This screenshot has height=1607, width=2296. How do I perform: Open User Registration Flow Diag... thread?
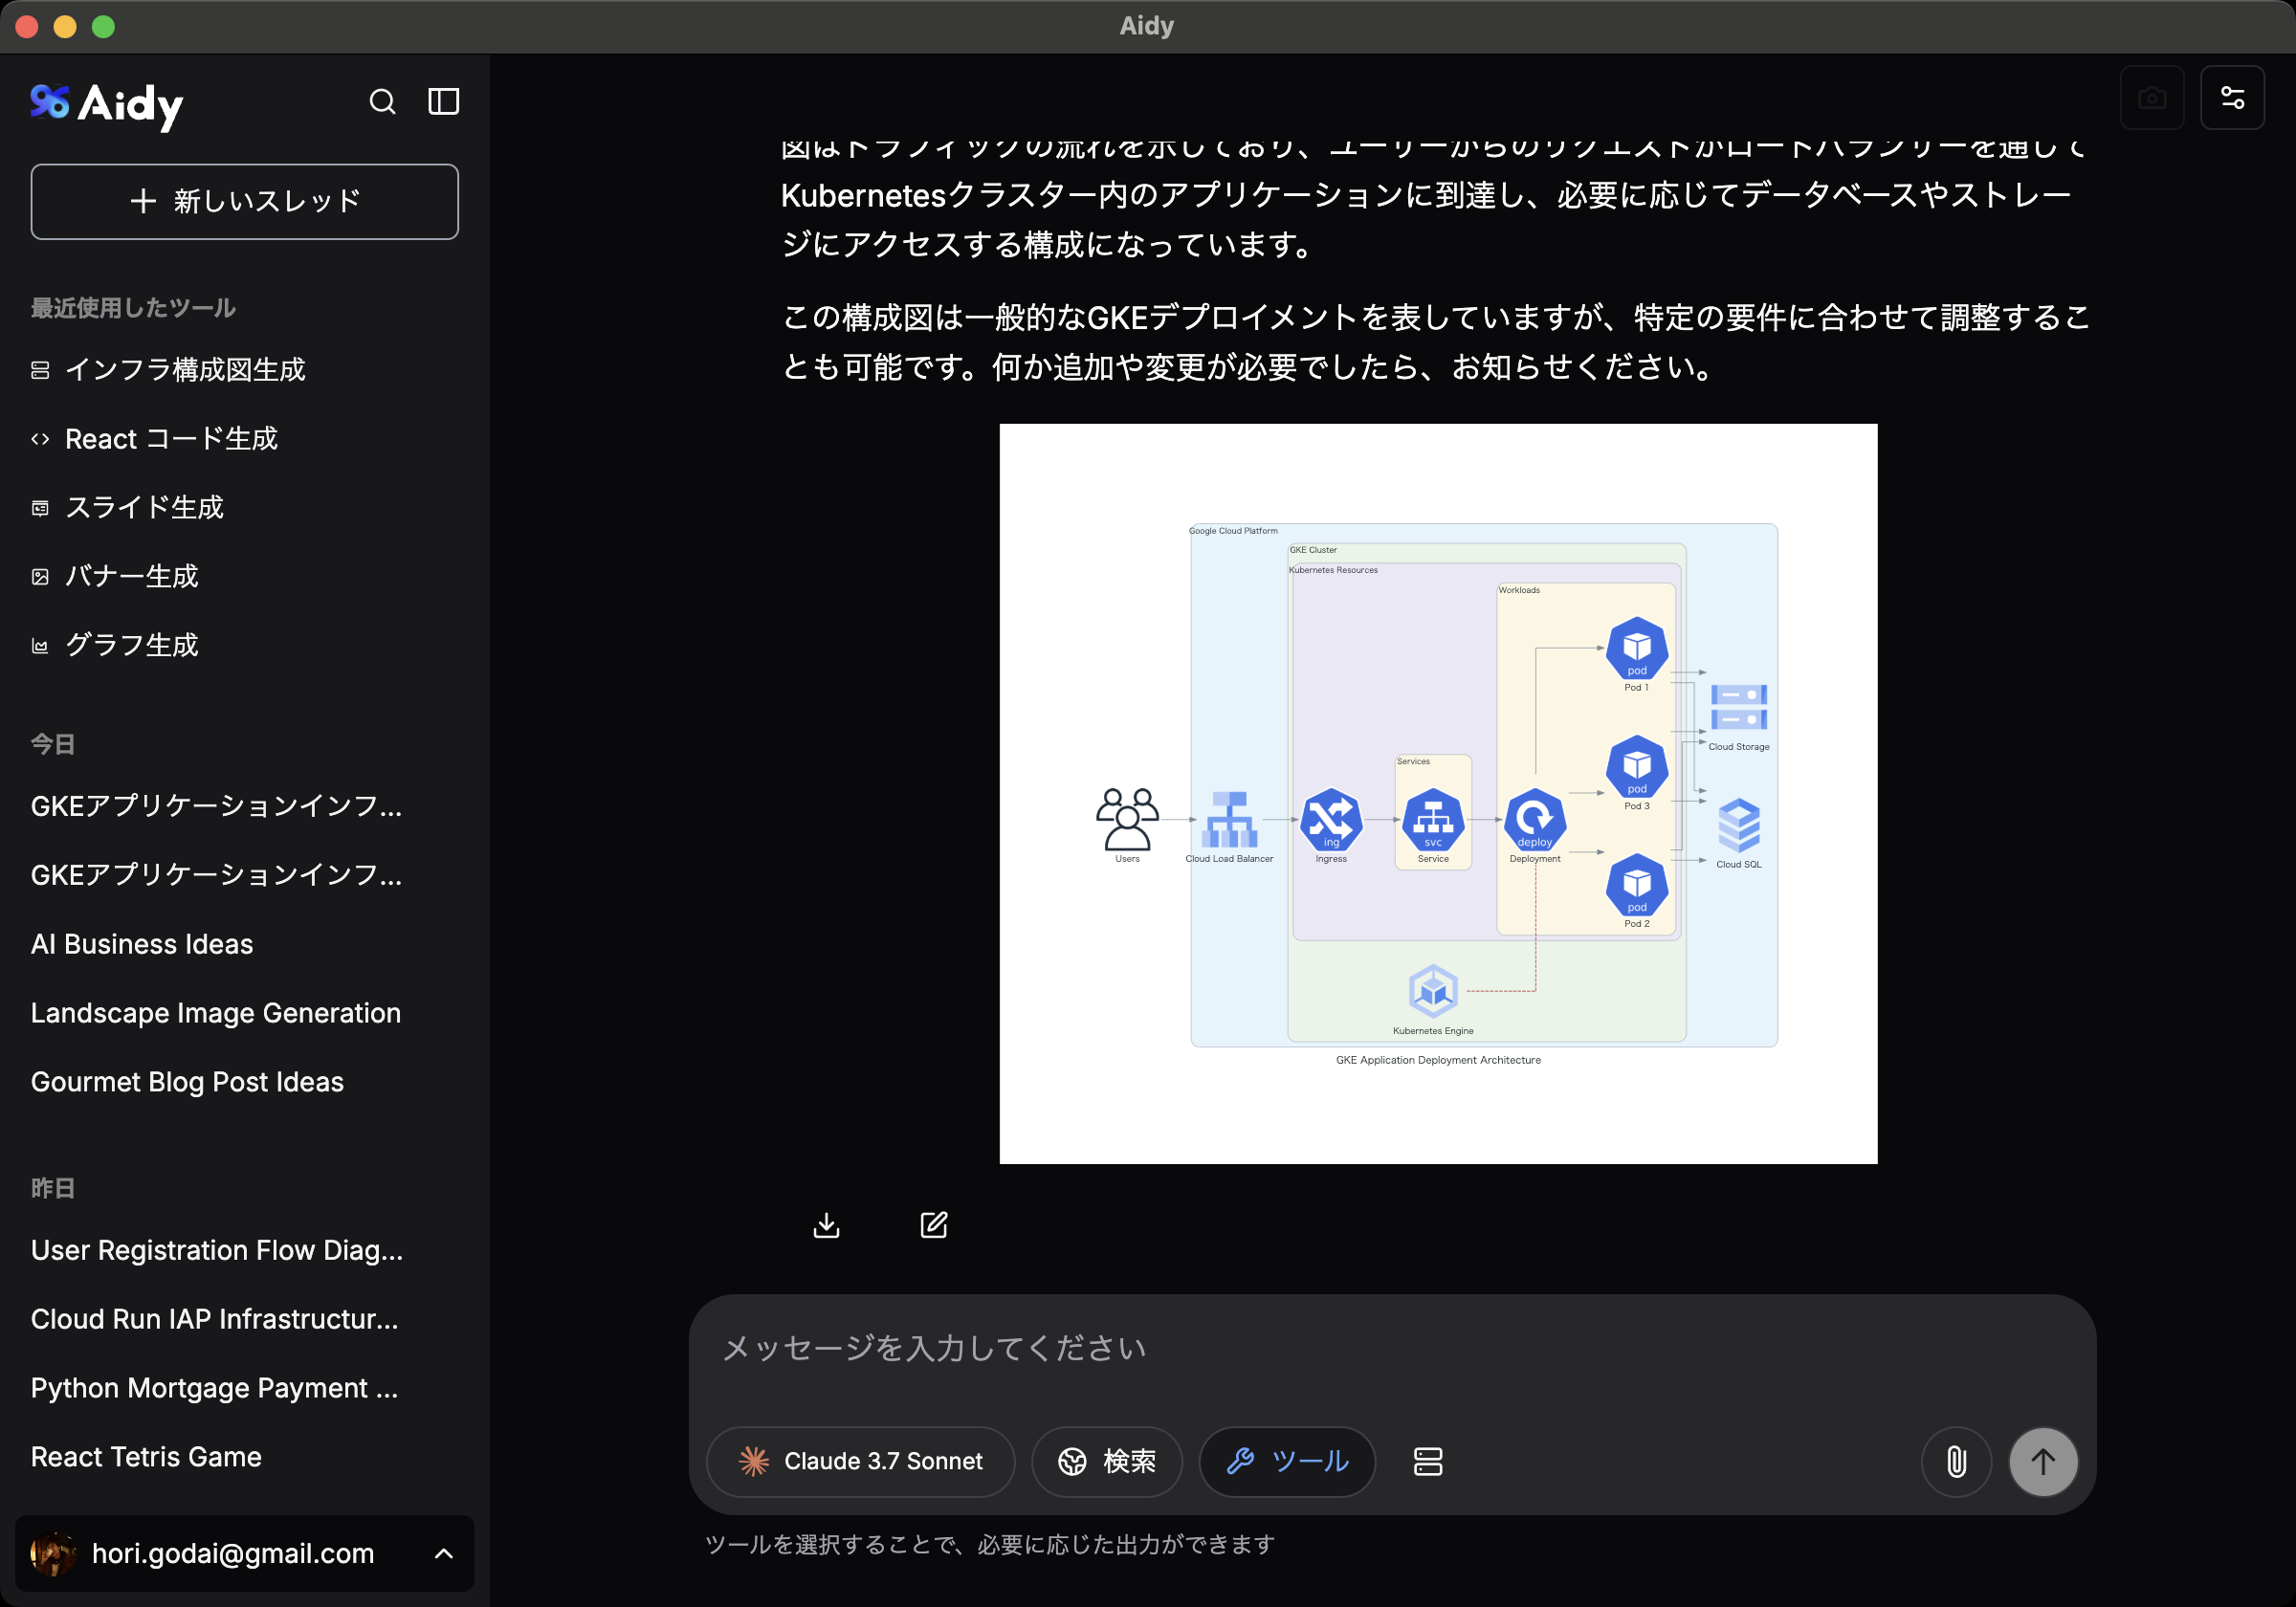click(217, 1251)
